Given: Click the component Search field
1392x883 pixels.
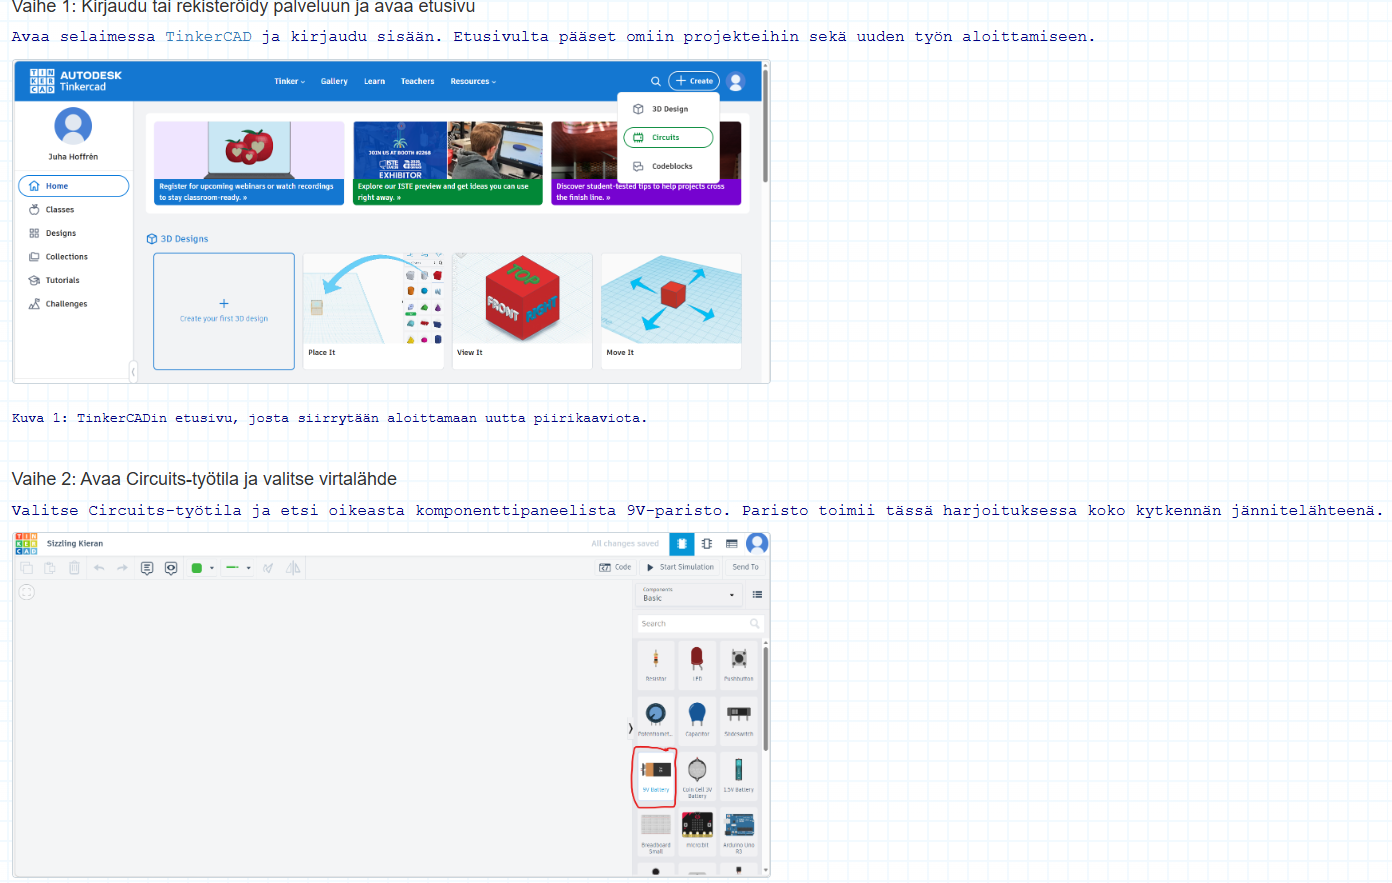Looking at the screenshot, I should [x=700, y=624].
